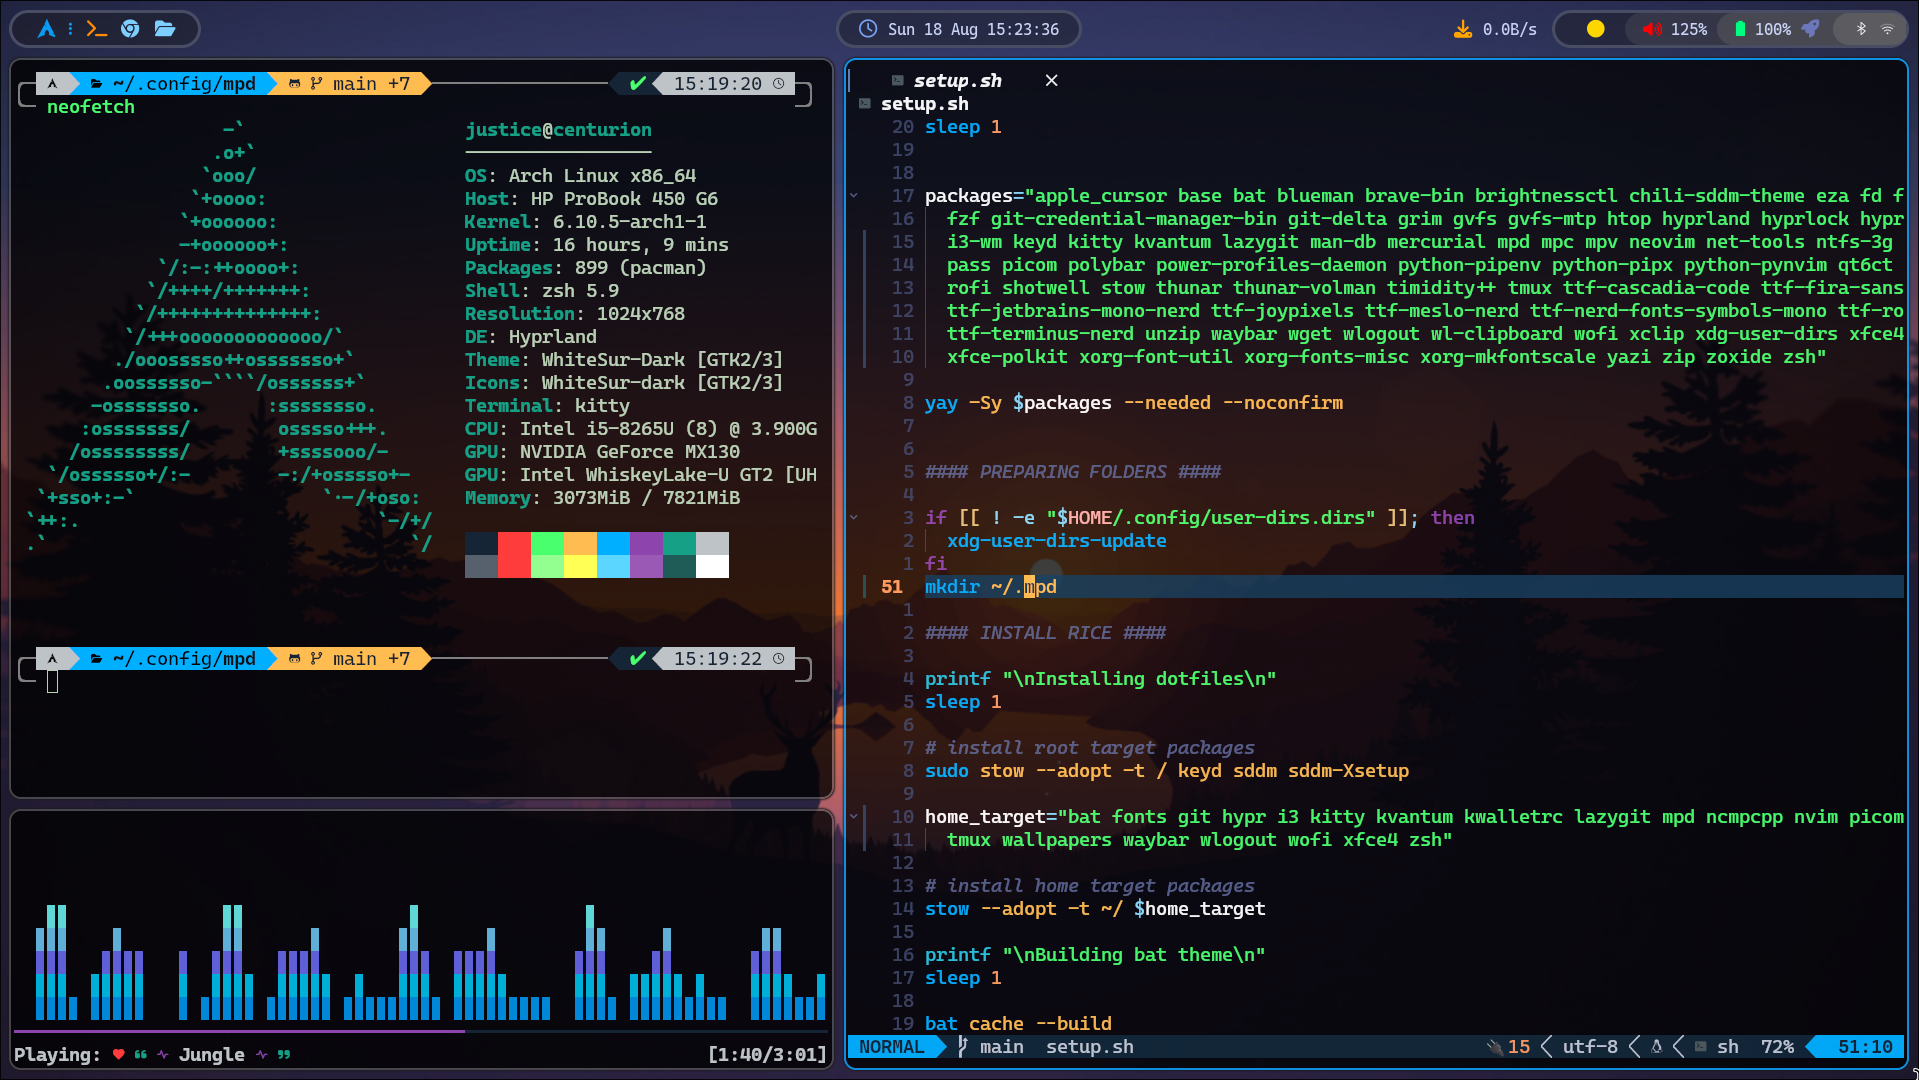Image resolution: width=1919 pixels, height=1080 pixels.
Task: Toggle Bluetooth from the tray
Action: click(x=1861, y=29)
